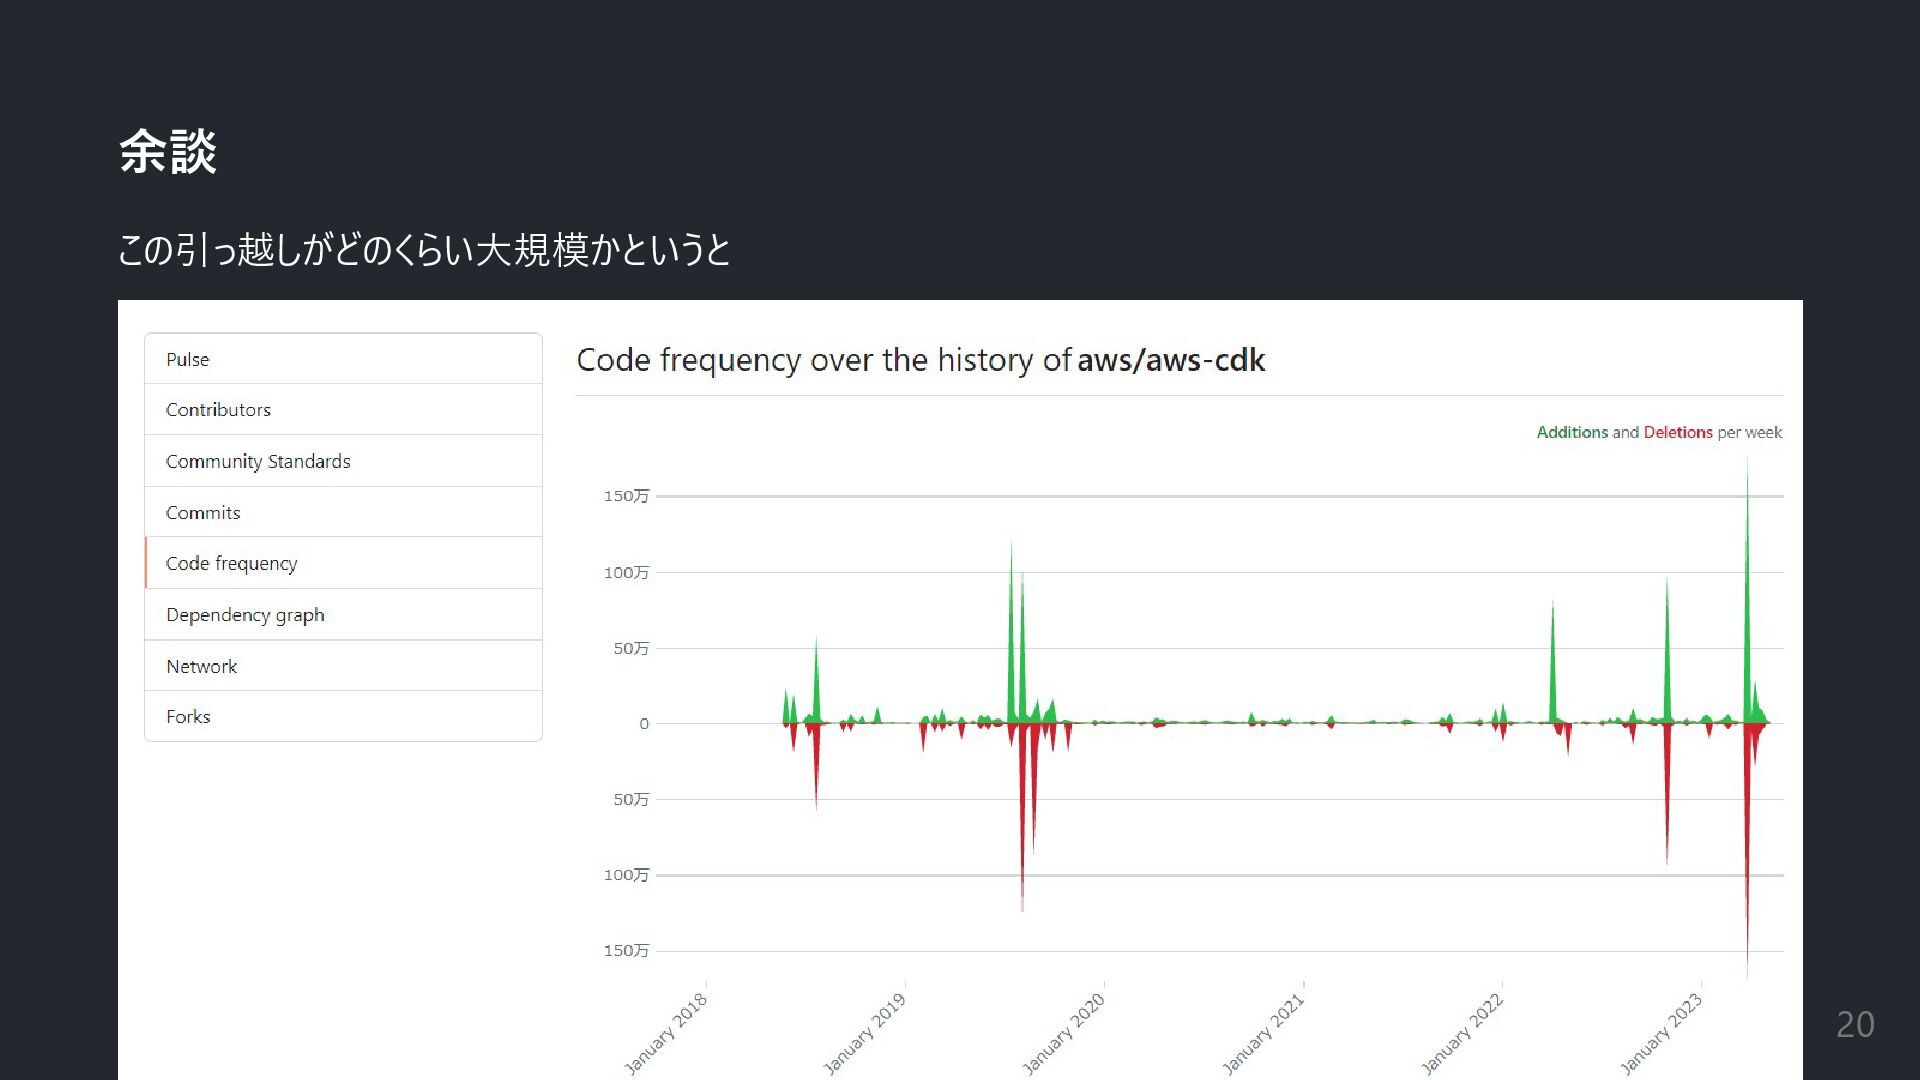Image resolution: width=1920 pixels, height=1080 pixels.
Task: Open the Pulse insights page
Action: click(x=343, y=359)
